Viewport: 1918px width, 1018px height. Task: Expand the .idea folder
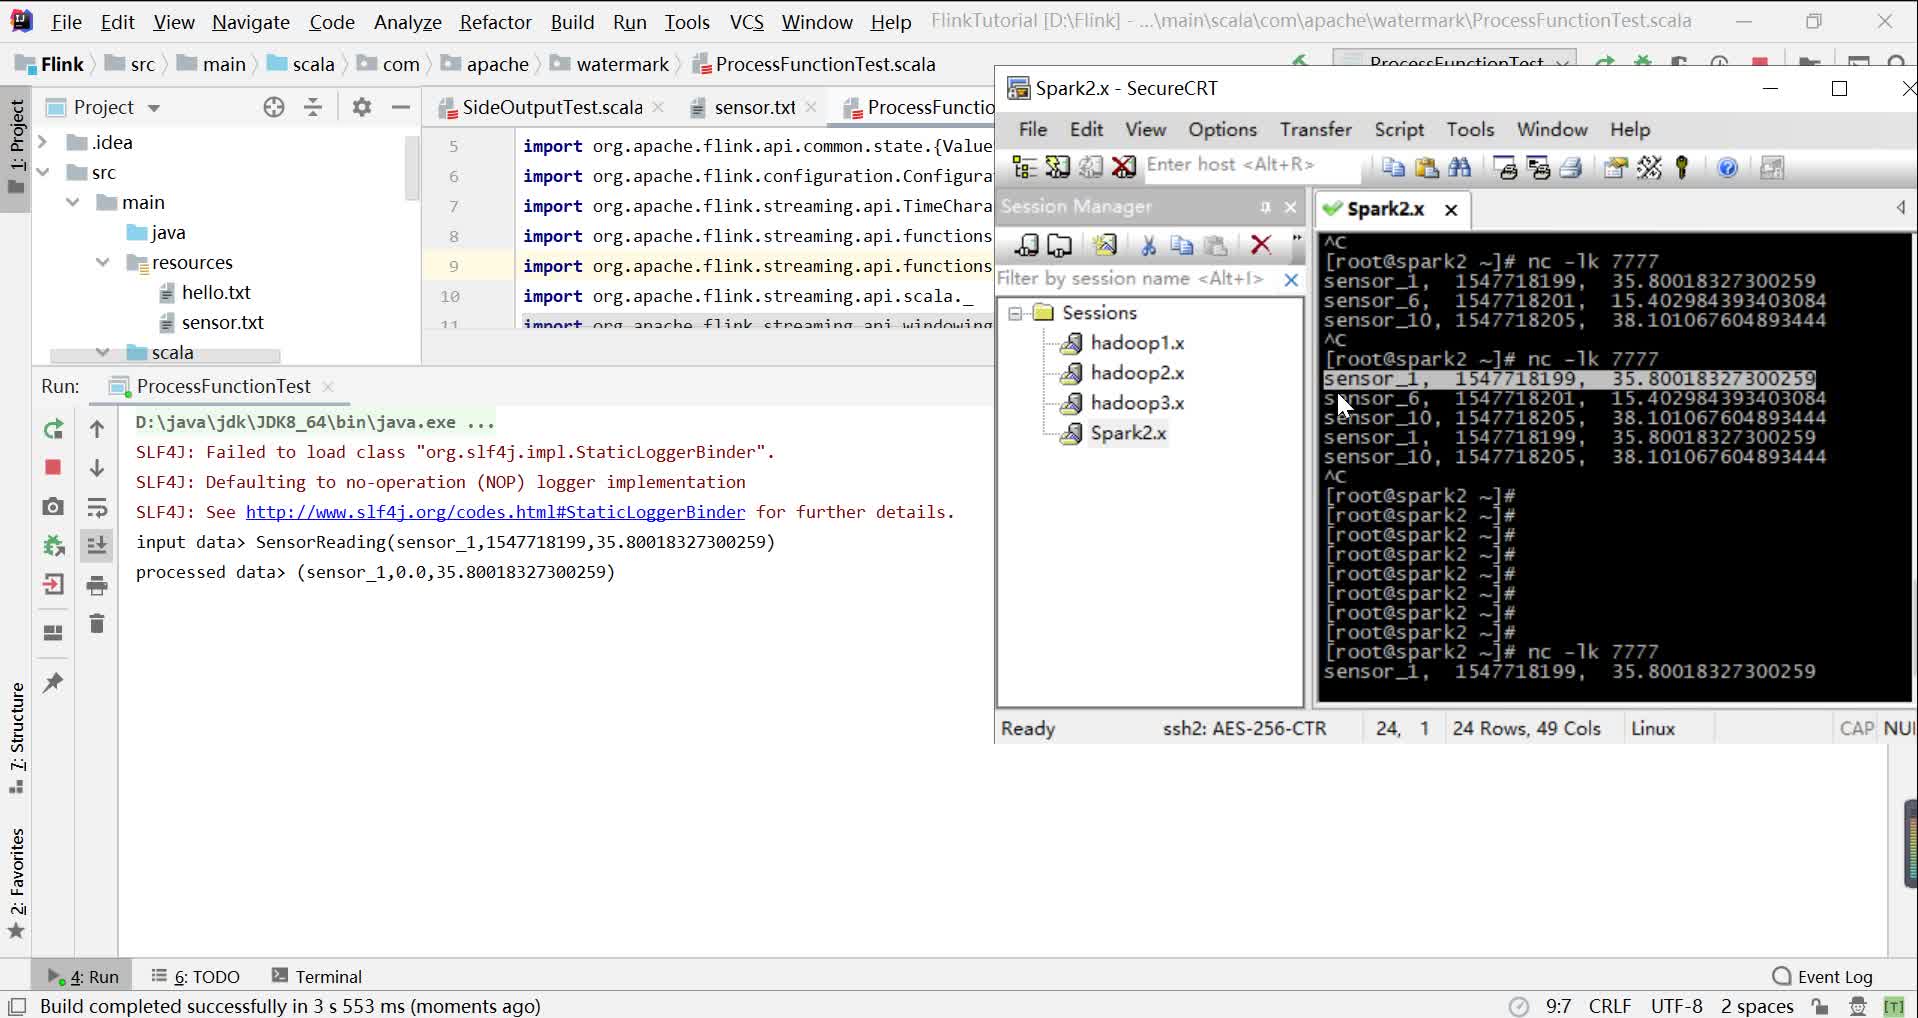[43, 142]
